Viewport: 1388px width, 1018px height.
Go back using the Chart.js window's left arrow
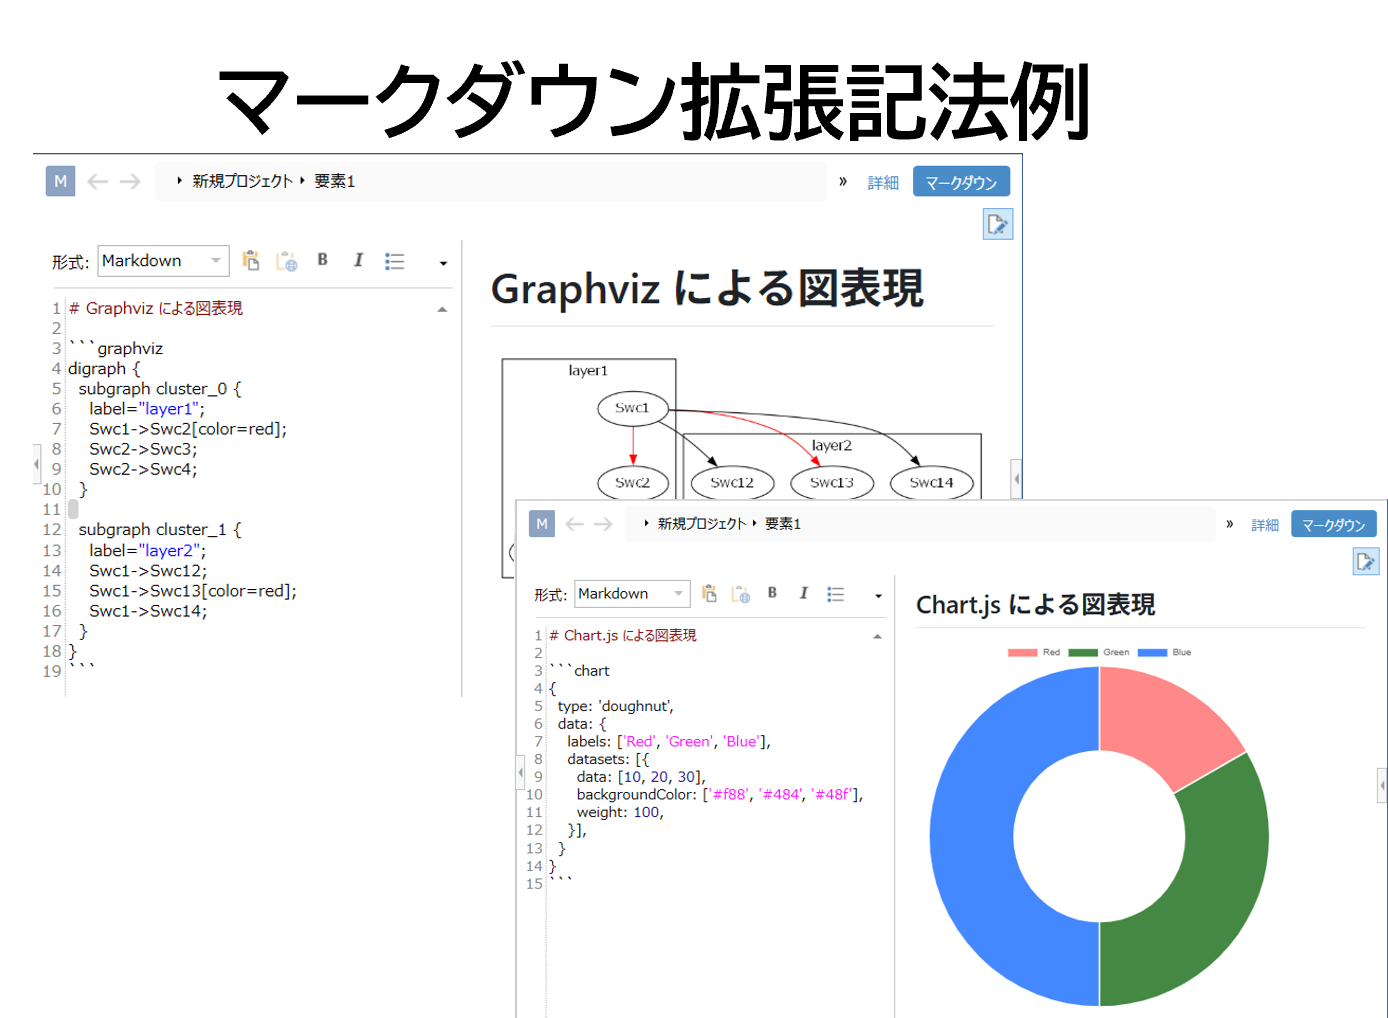pos(574,524)
